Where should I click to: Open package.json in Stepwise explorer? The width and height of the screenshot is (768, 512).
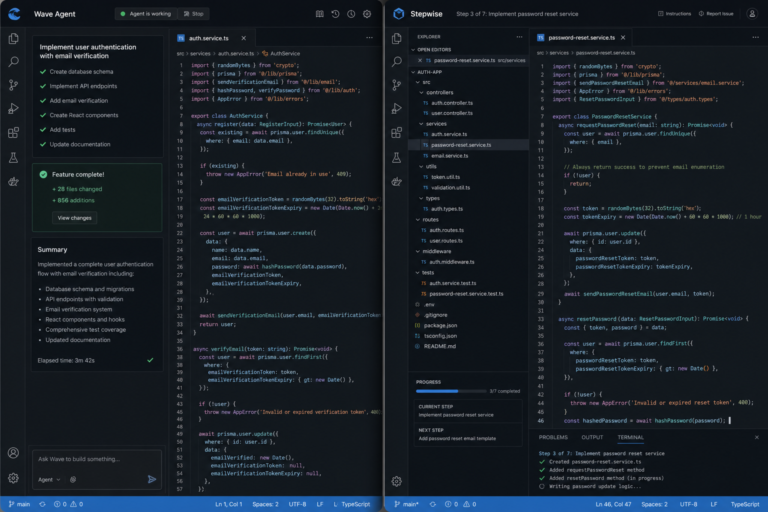coord(440,325)
